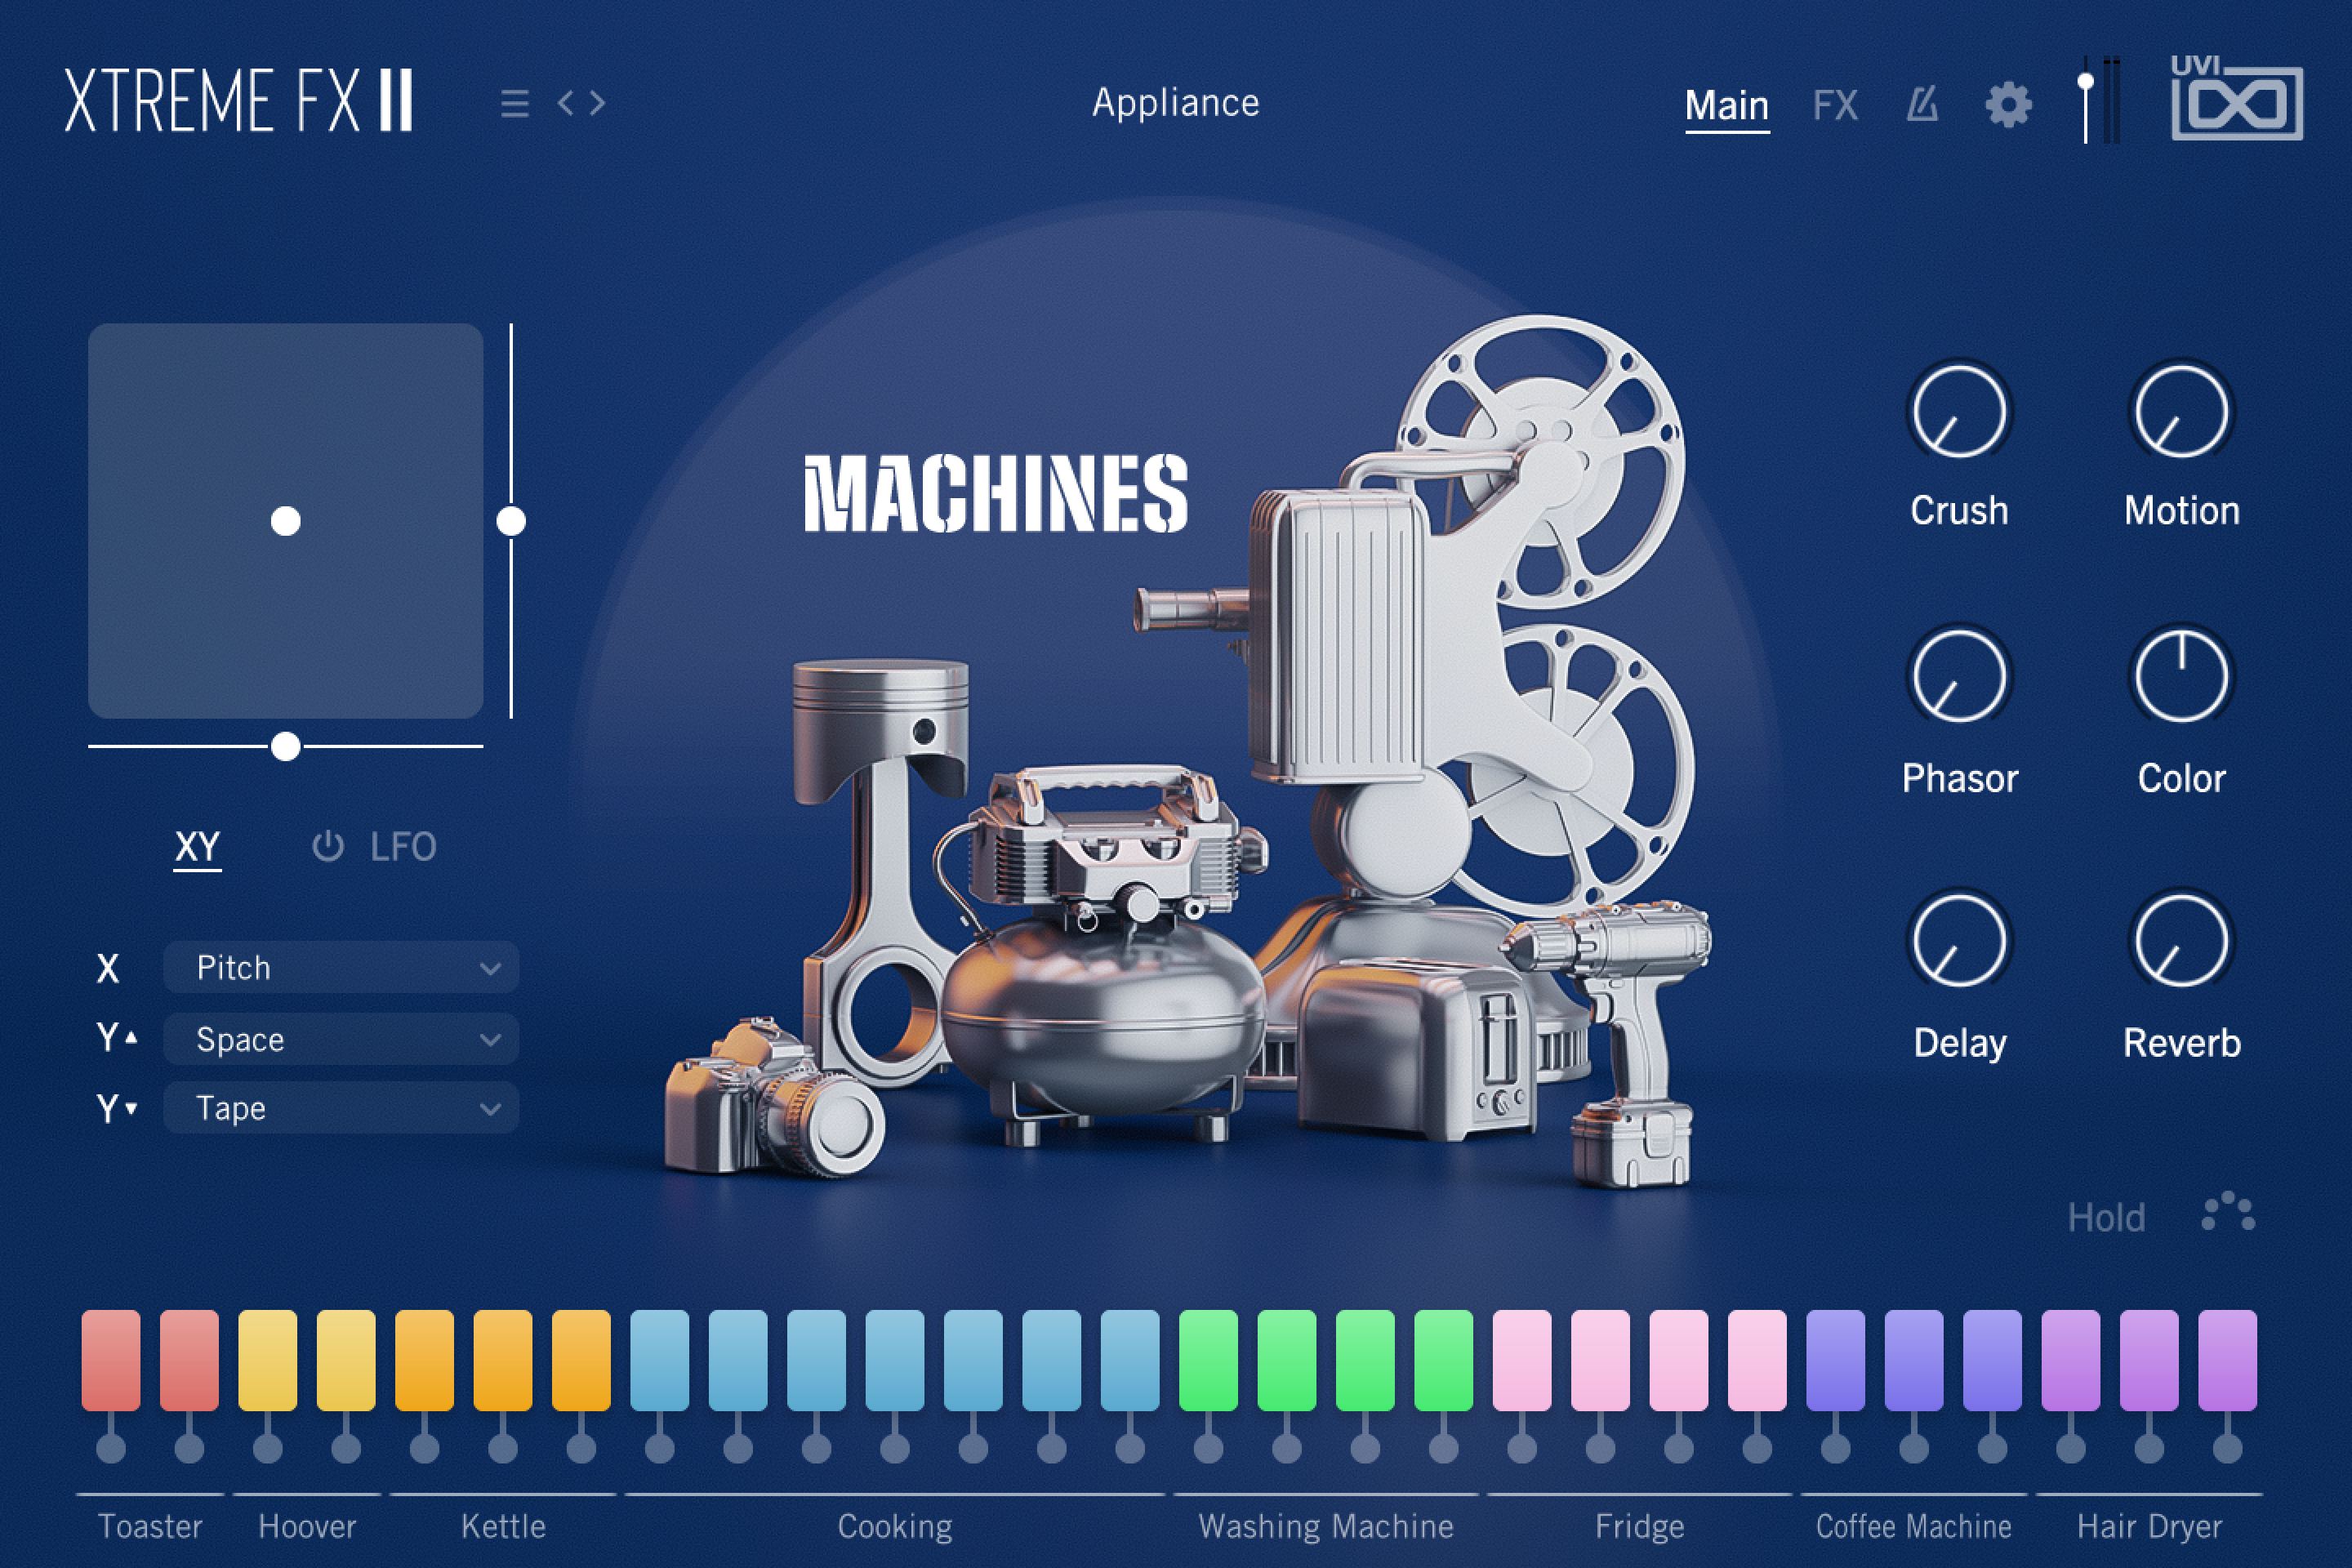Open the Y up Space dropdown
The image size is (2352, 1568).
[341, 1039]
